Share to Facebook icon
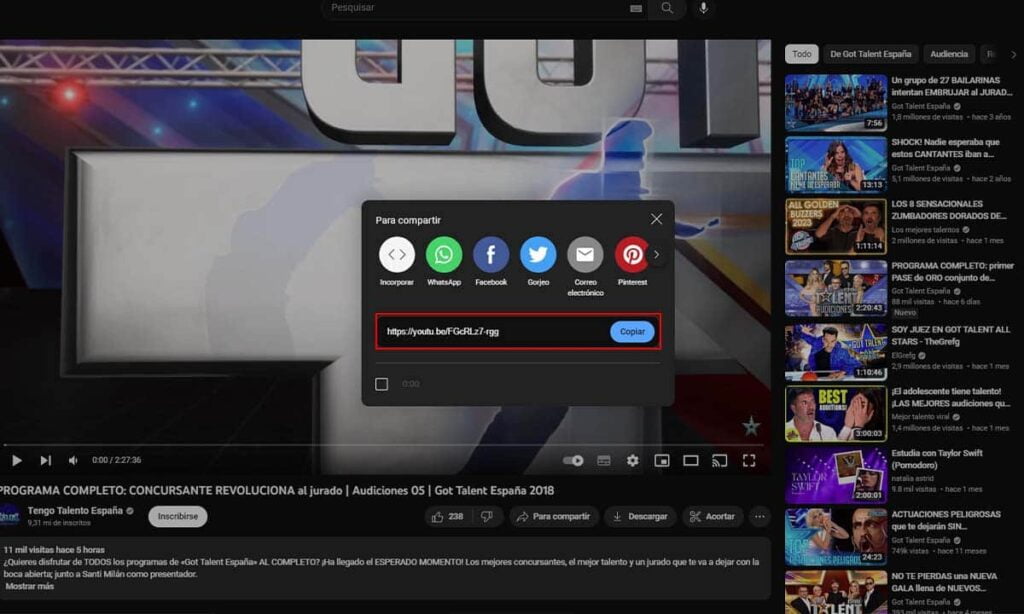The image size is (1024, 614). coord(491,254)
